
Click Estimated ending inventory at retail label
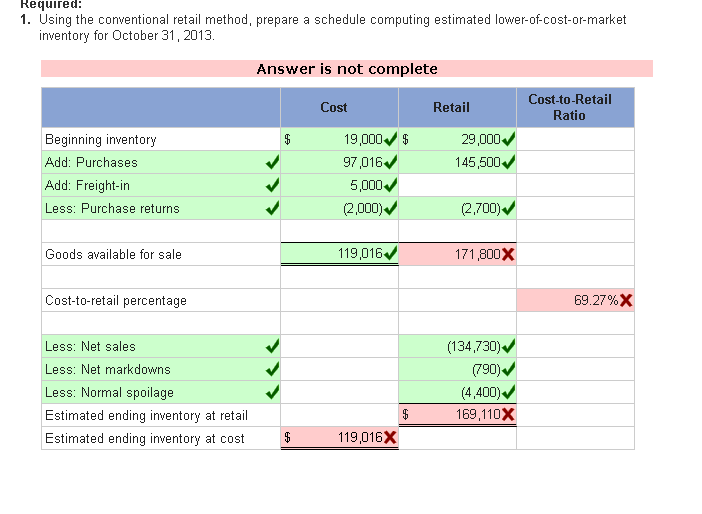(x=146, y=415)
